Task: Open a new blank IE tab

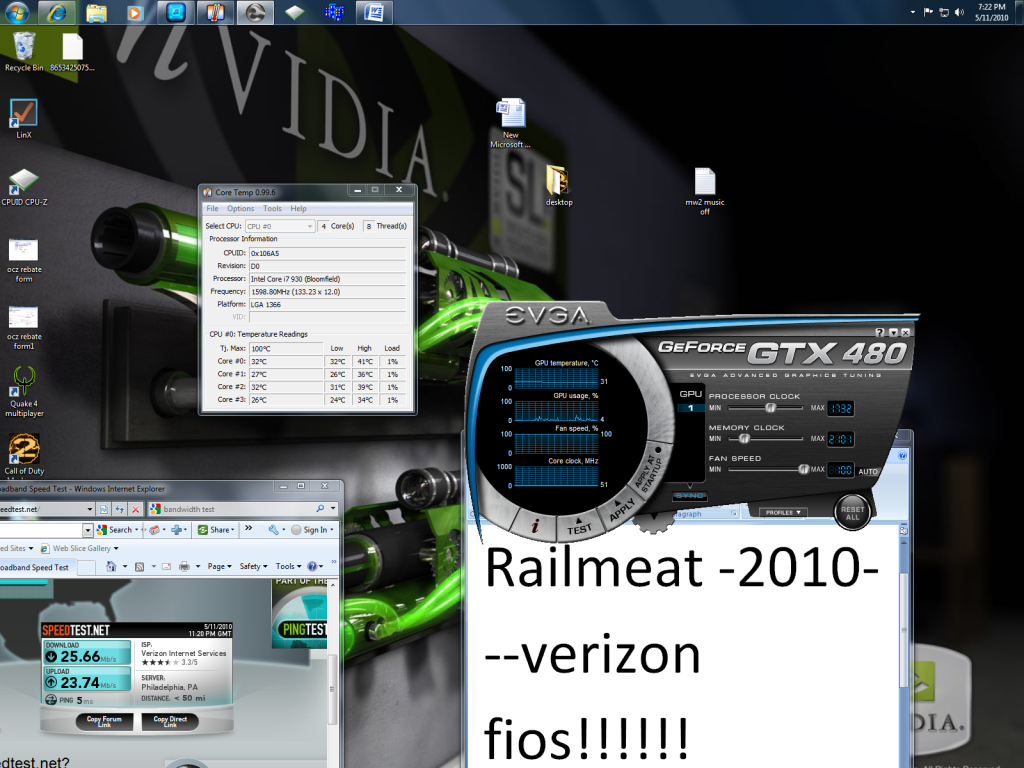Action: coord(86,568)
